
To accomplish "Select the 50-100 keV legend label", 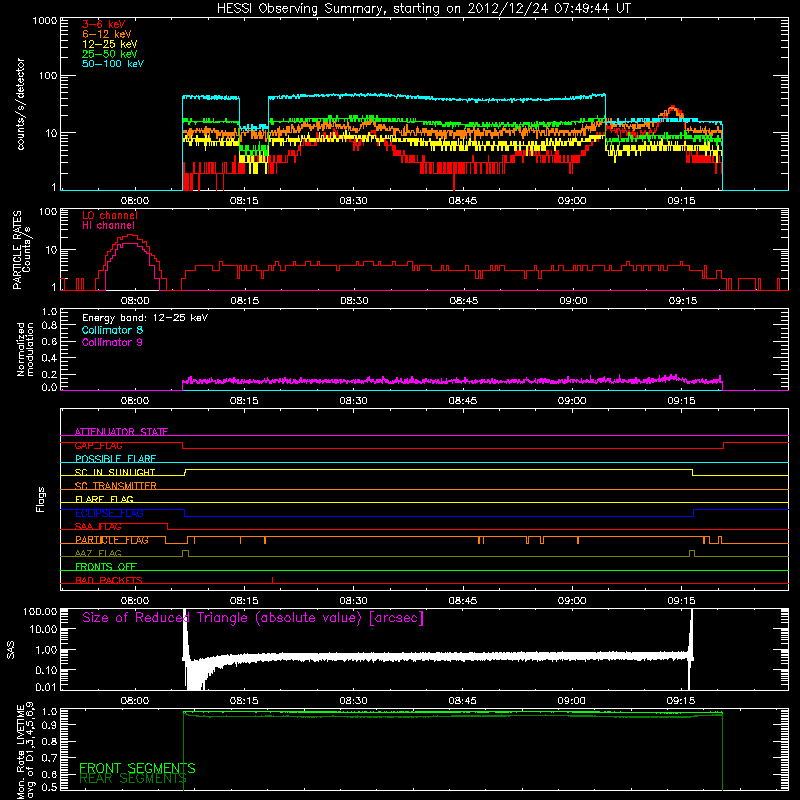I will click(113, 64).
